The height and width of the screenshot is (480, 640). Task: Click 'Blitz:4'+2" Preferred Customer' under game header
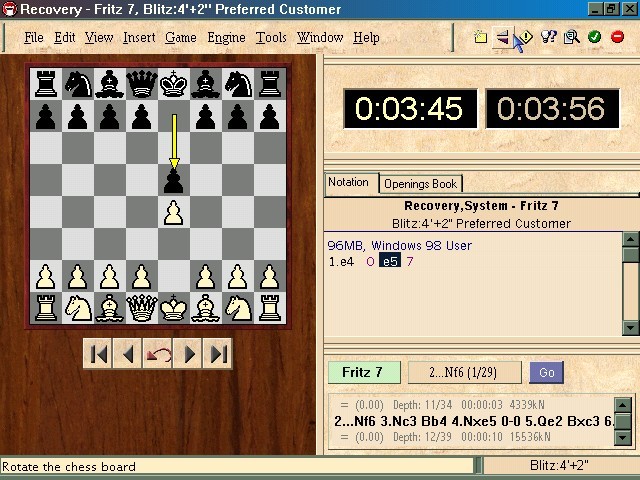coord(481,224)
